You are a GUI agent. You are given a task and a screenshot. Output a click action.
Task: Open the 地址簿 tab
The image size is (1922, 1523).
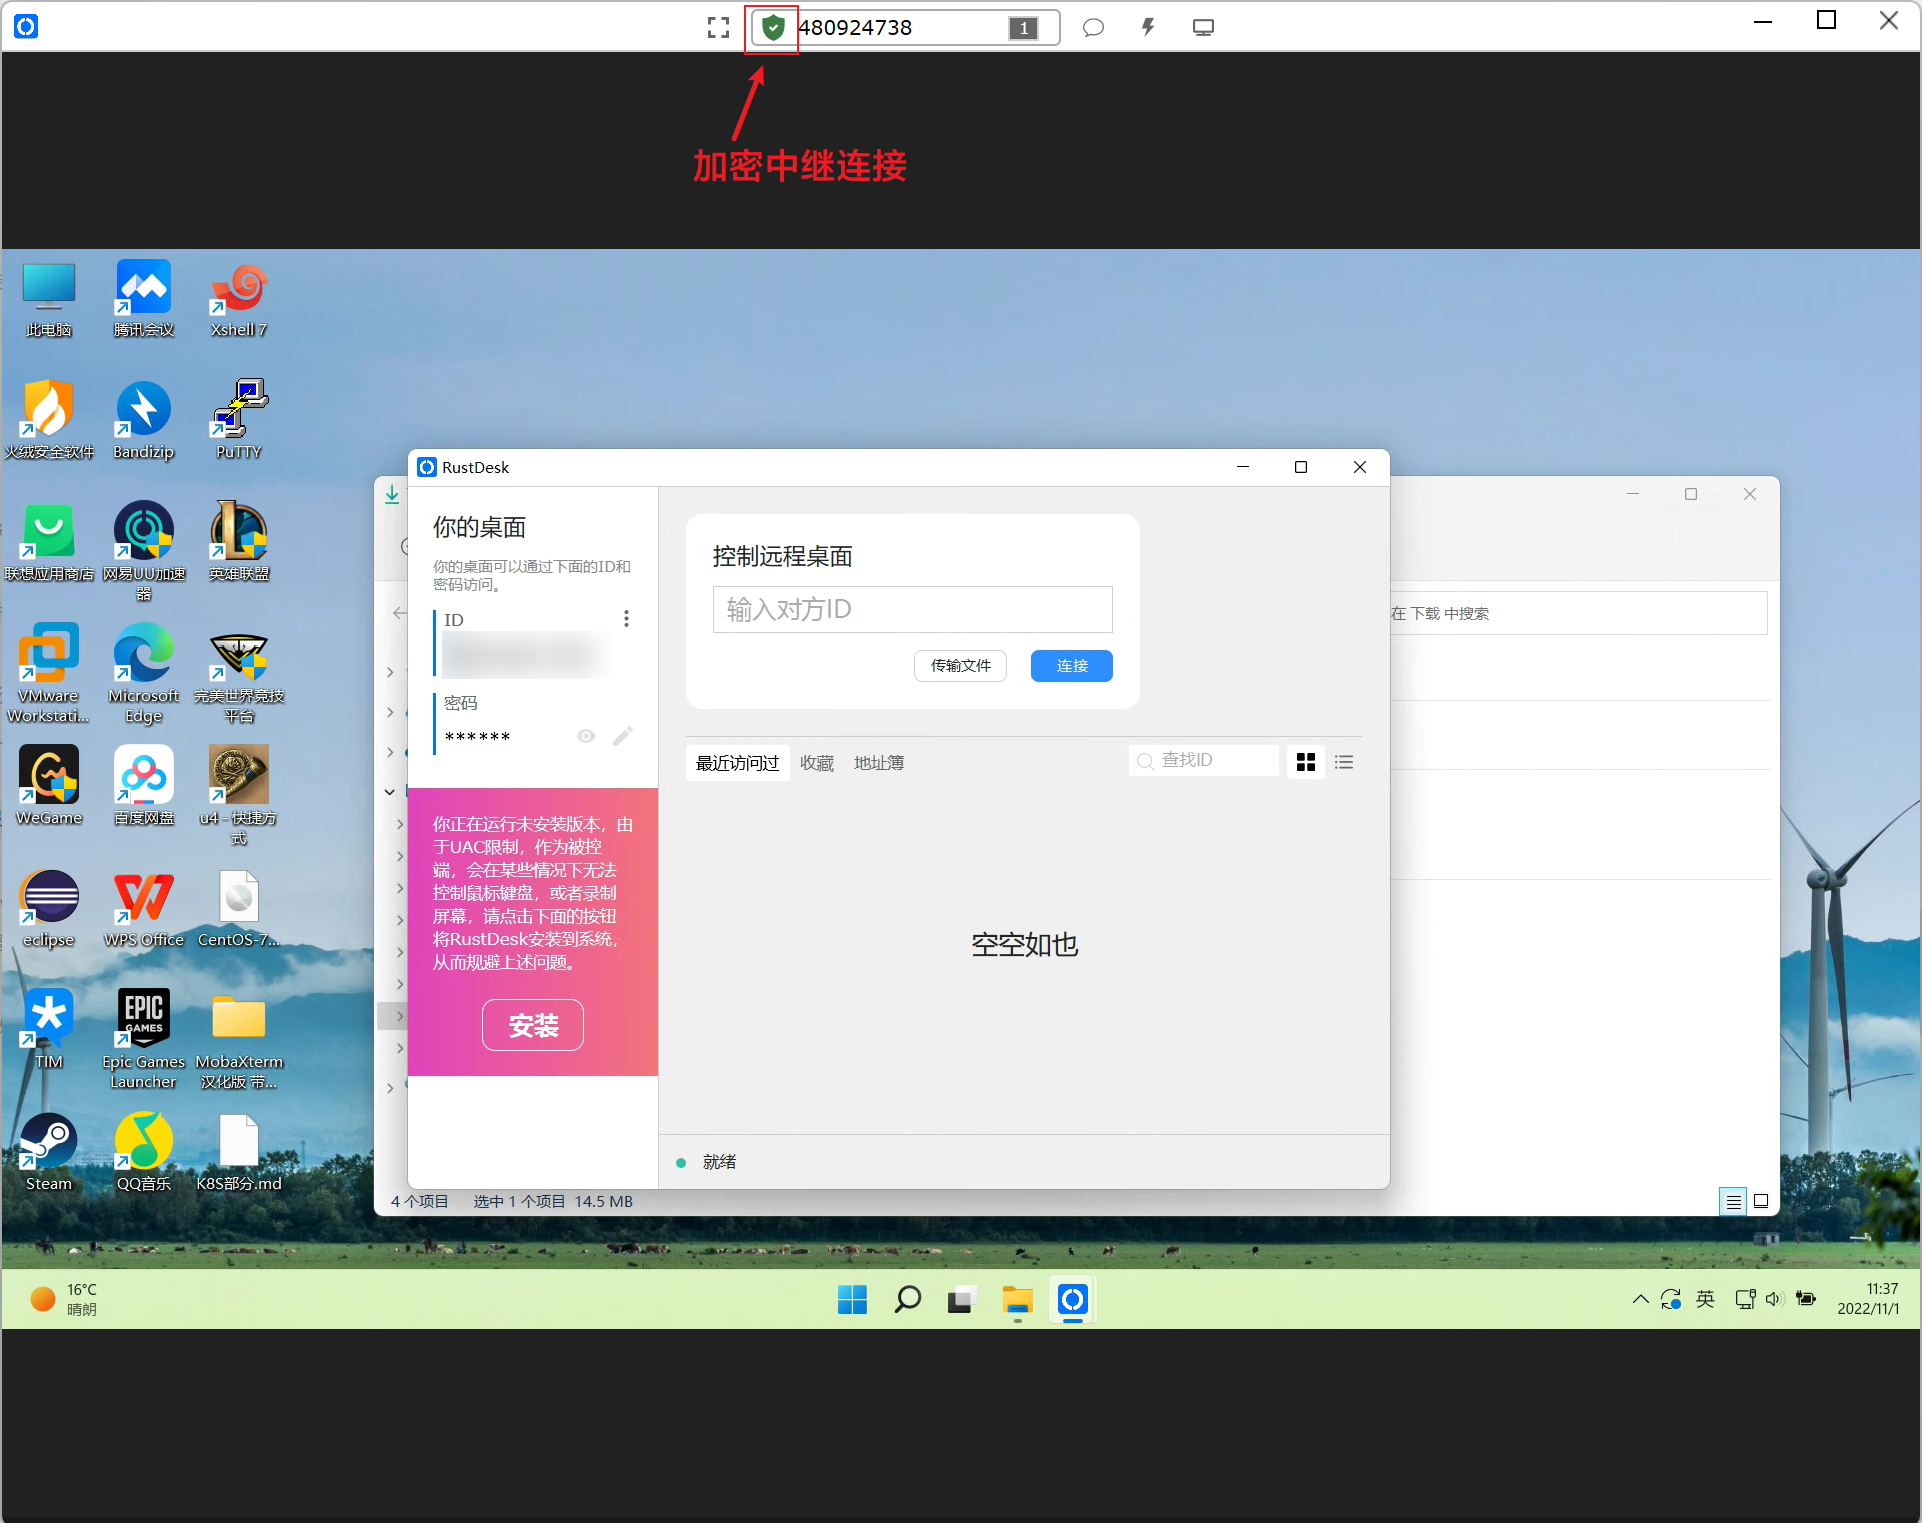tap(878, 763)
